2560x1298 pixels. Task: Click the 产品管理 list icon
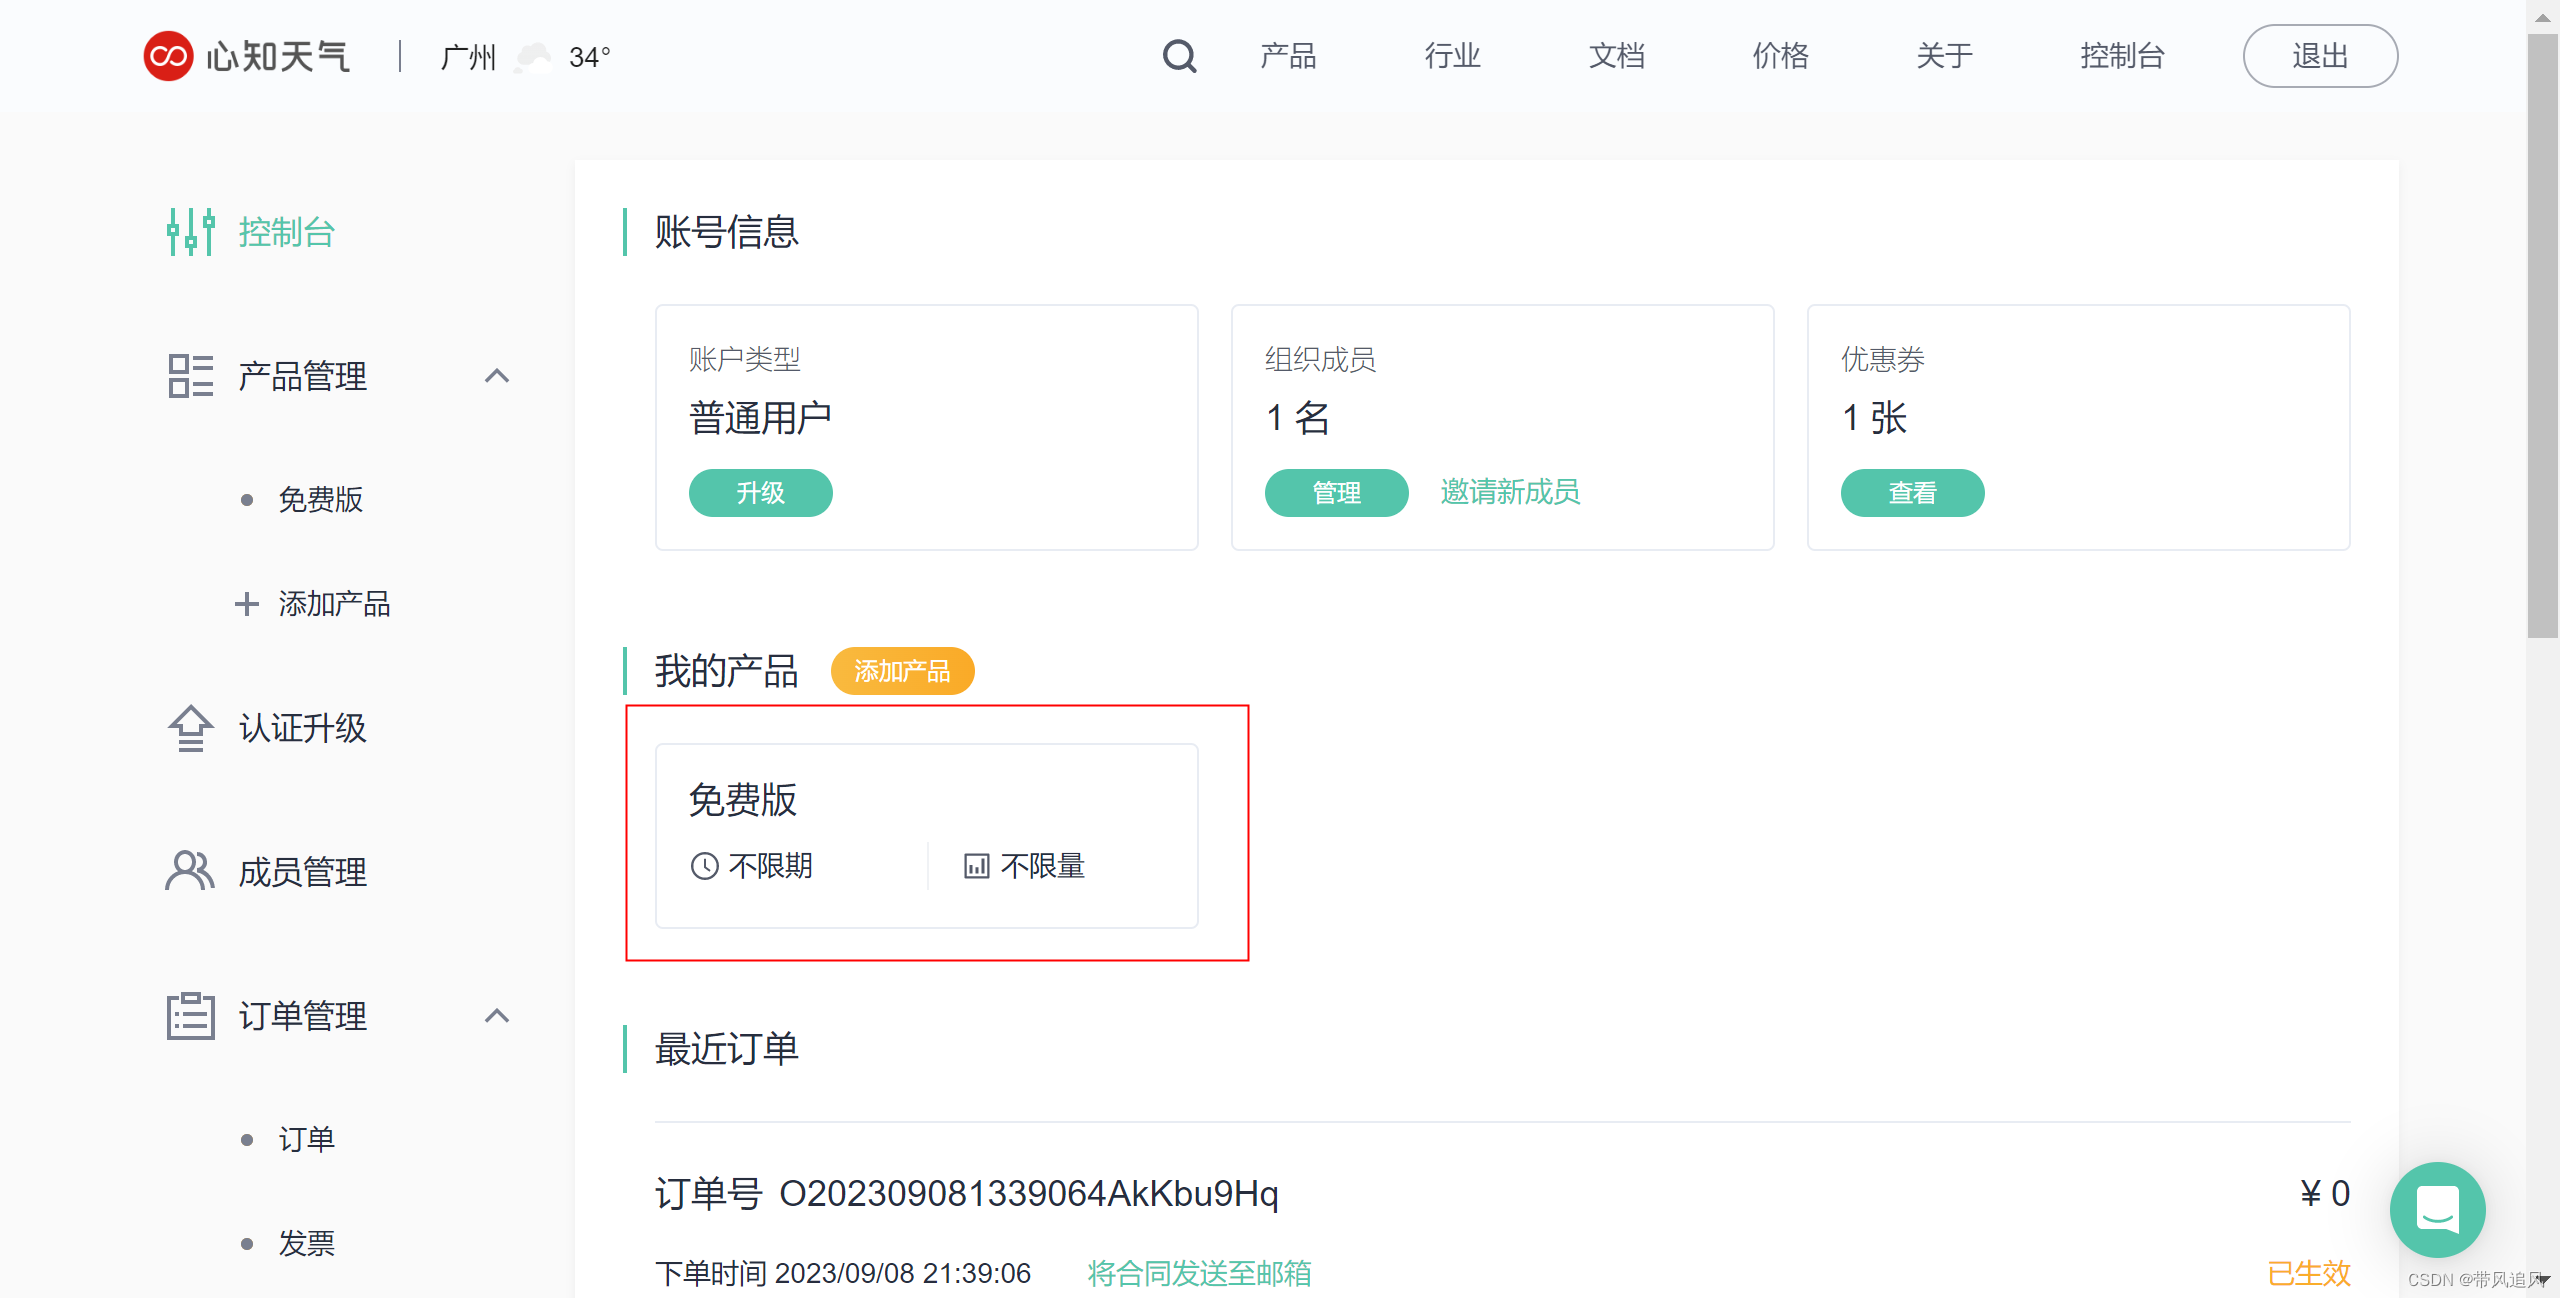[190, 376]
